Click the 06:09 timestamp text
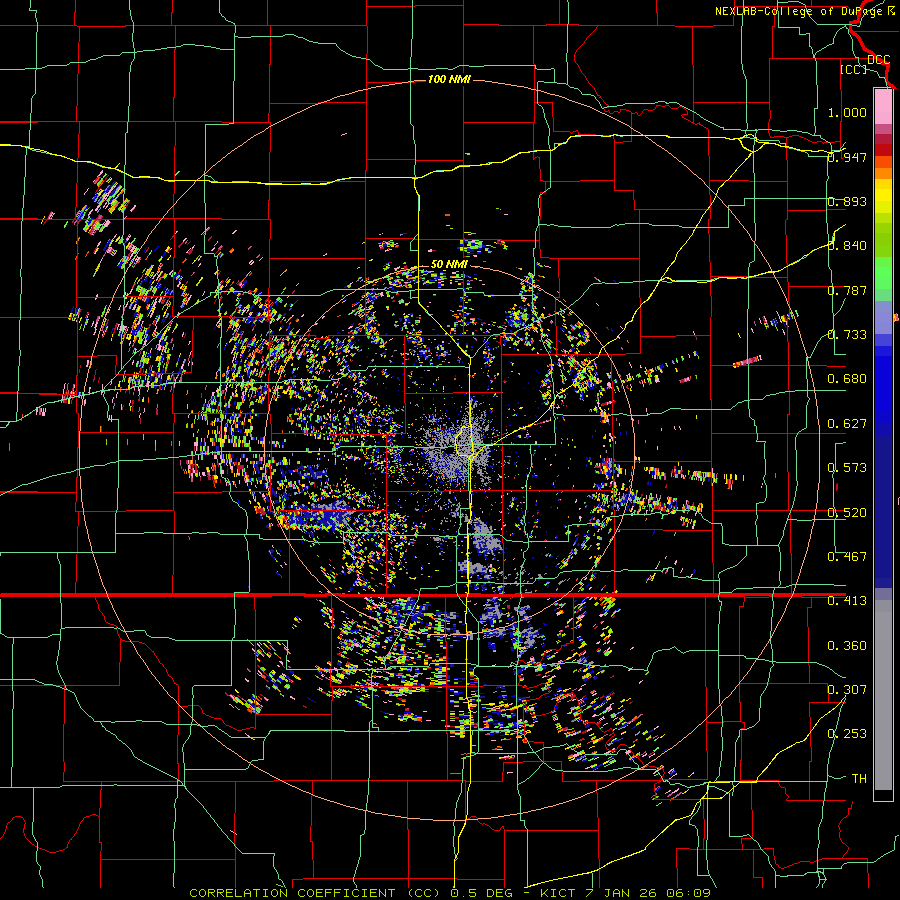This screenshot has height=900, width=900. coord(688,893)
